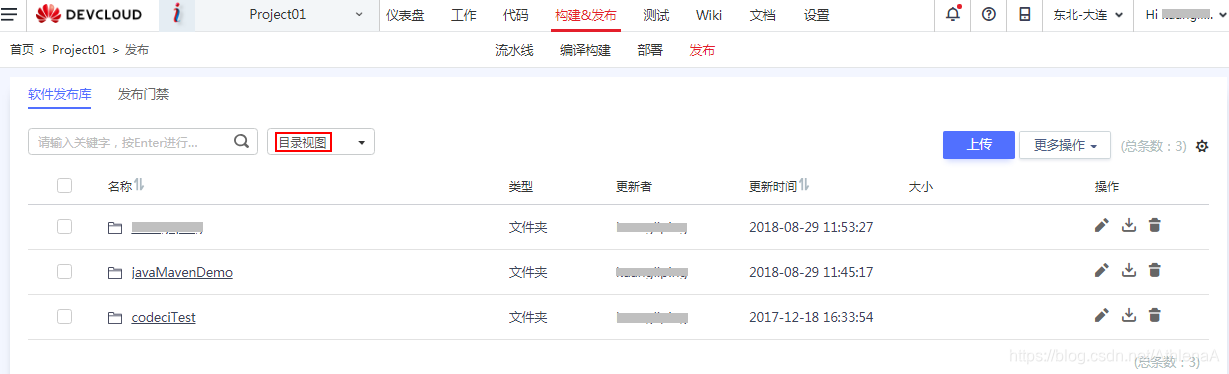Delete the javaMavenDemo folder
Viewport: 1229px width, 374px height.
[x=1155, y=270]
